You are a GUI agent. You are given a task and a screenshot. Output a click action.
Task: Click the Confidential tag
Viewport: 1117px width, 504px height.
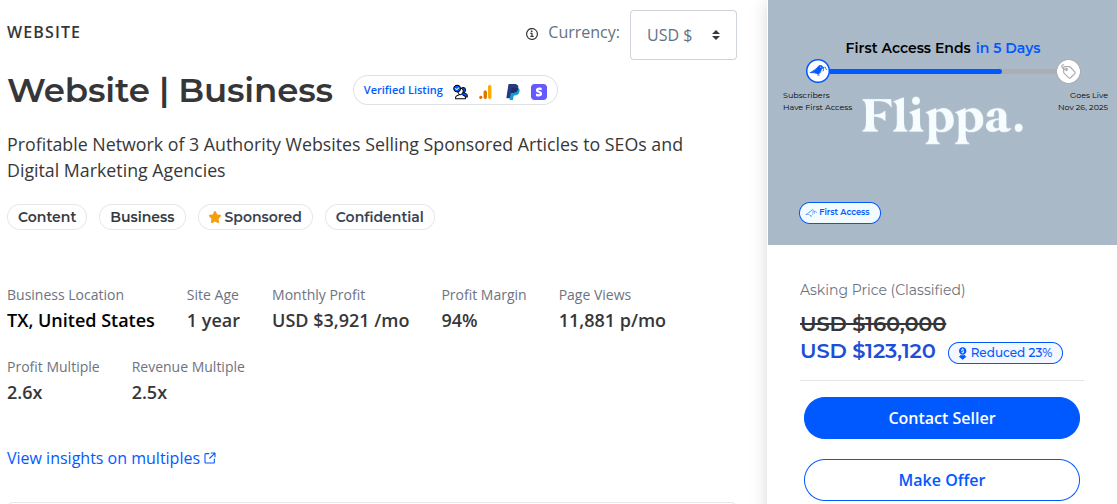pos(379,217)
